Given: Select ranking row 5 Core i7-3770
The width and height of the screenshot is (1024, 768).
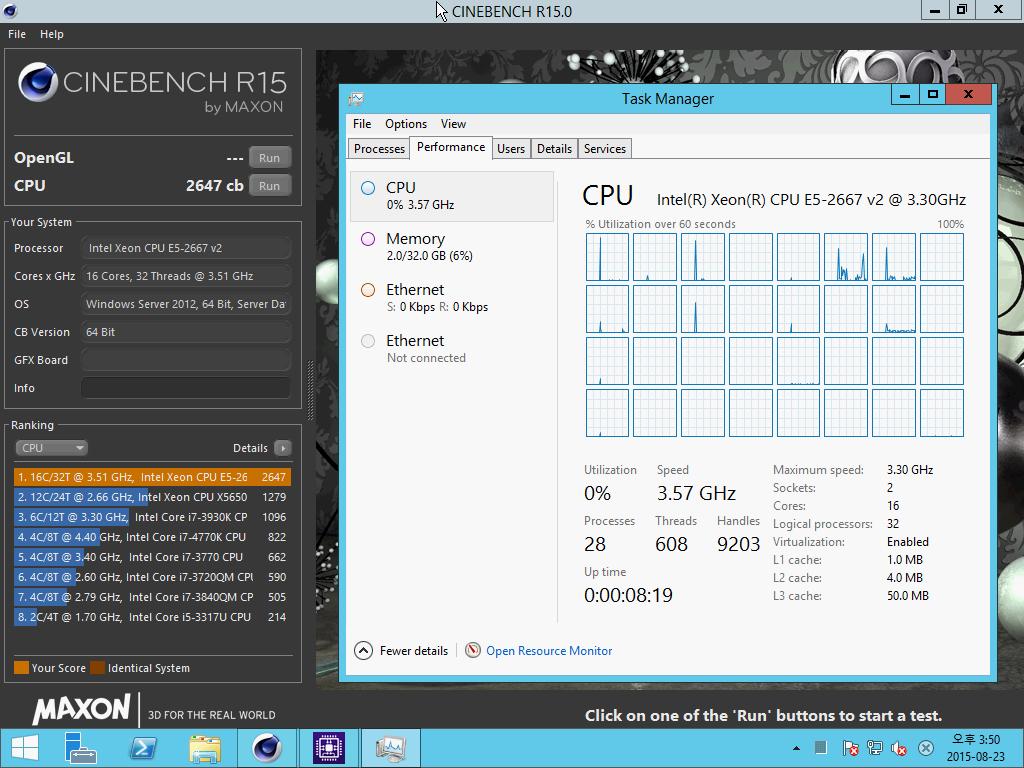Looking at the screenshot, I should (152, 557).
